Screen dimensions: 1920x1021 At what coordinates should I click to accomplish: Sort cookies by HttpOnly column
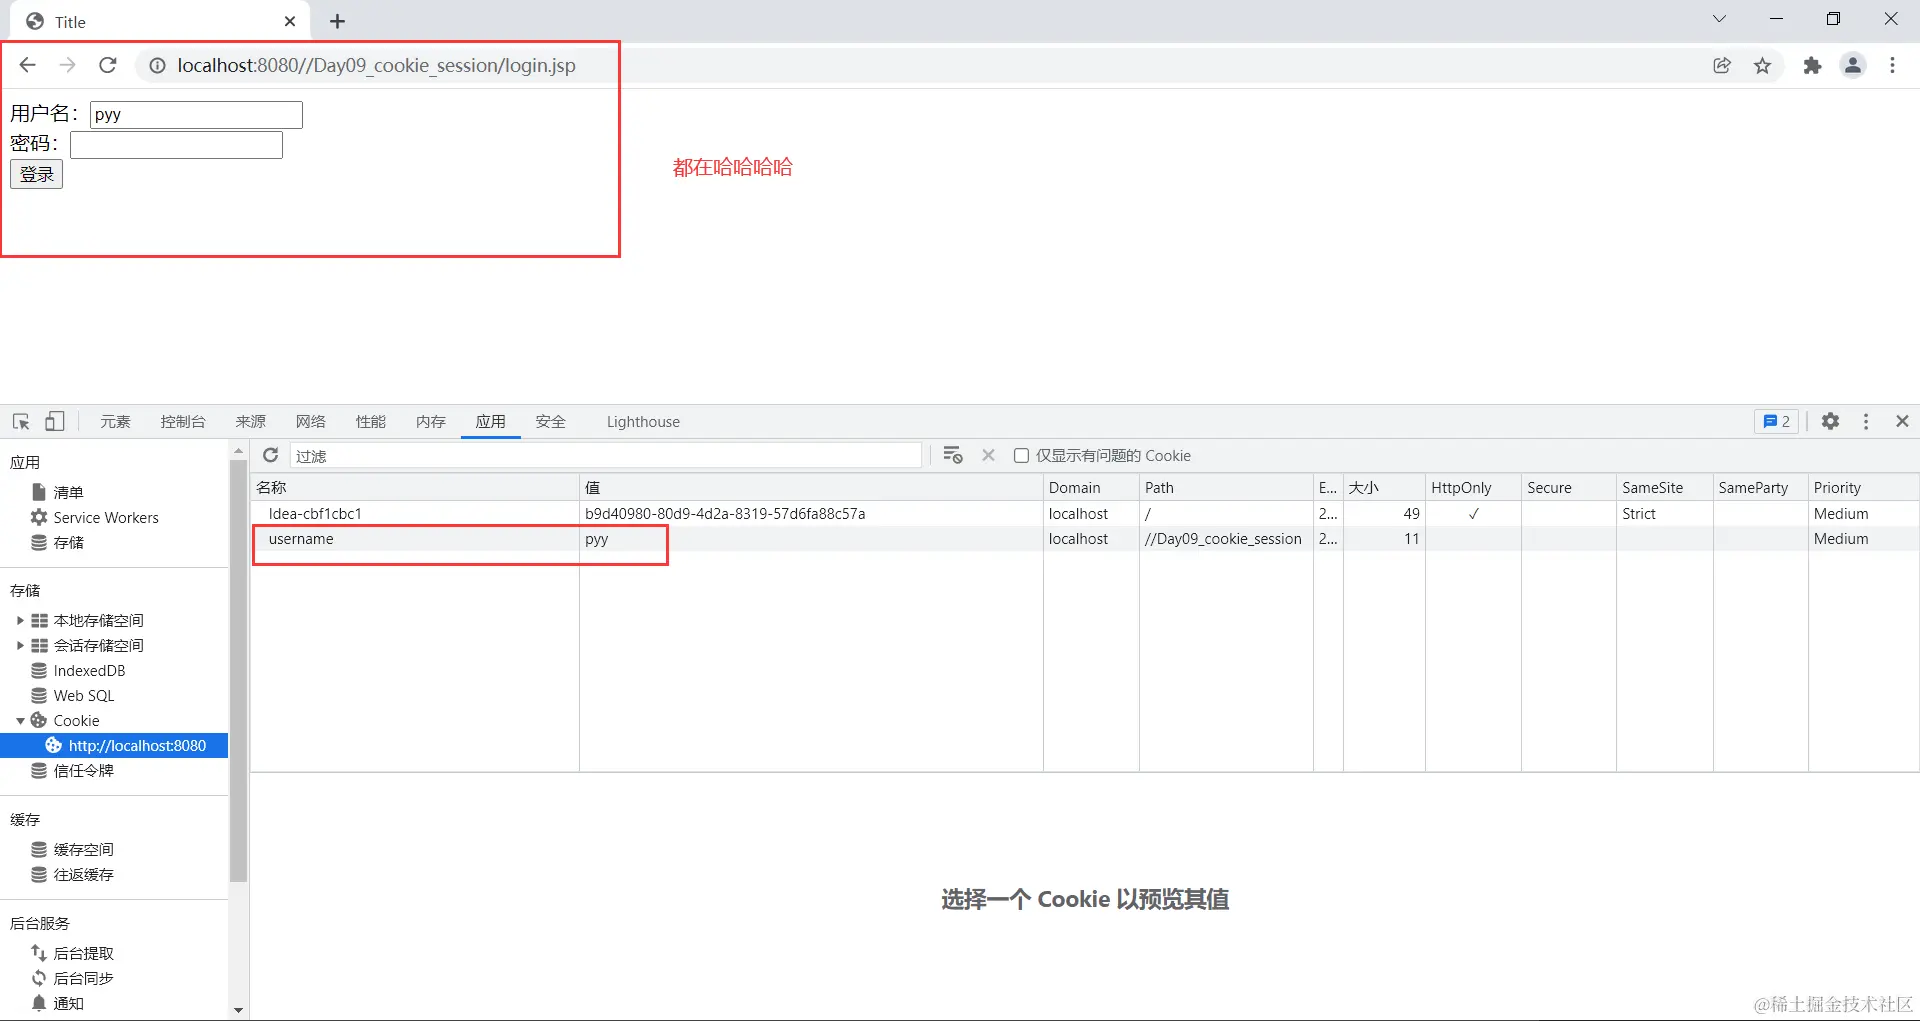[x=1473, y=487]
